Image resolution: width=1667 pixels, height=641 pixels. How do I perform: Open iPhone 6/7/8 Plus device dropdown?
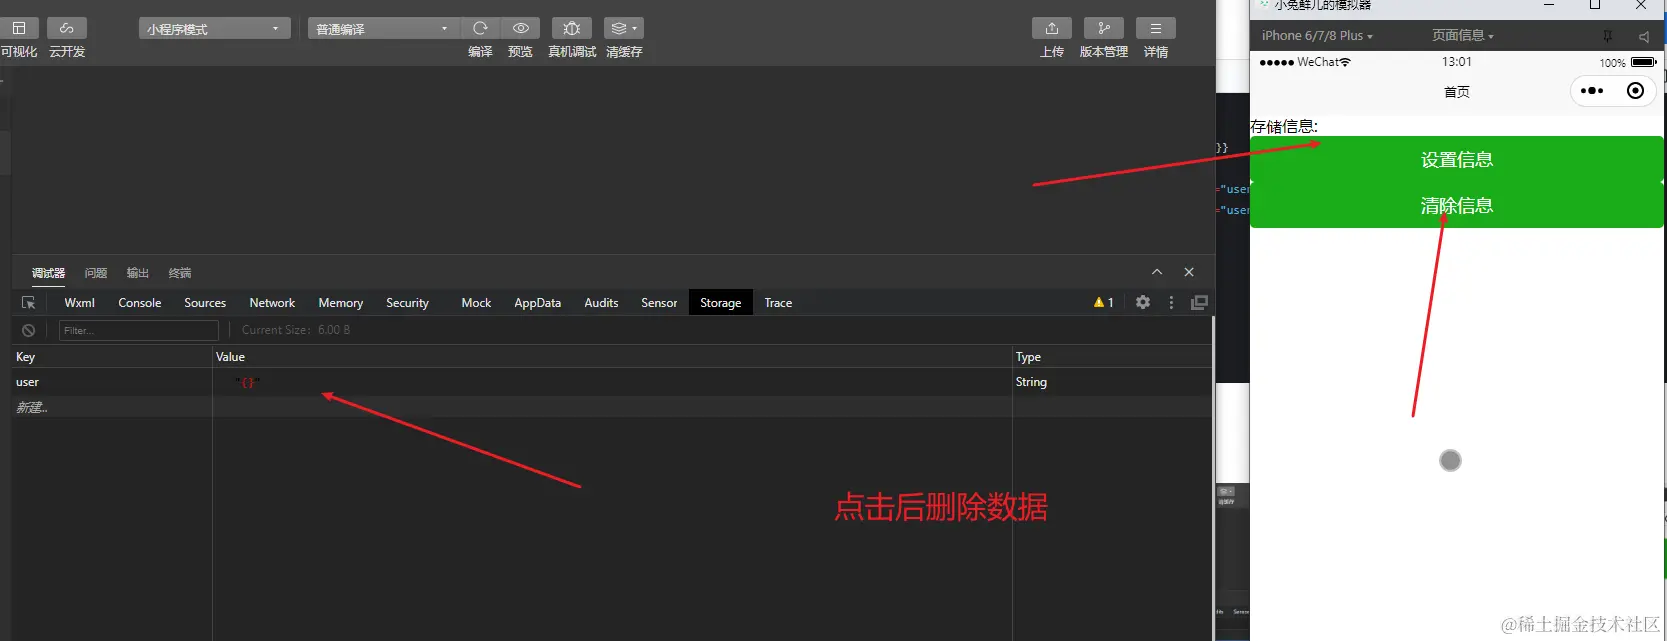[1317, 35]
